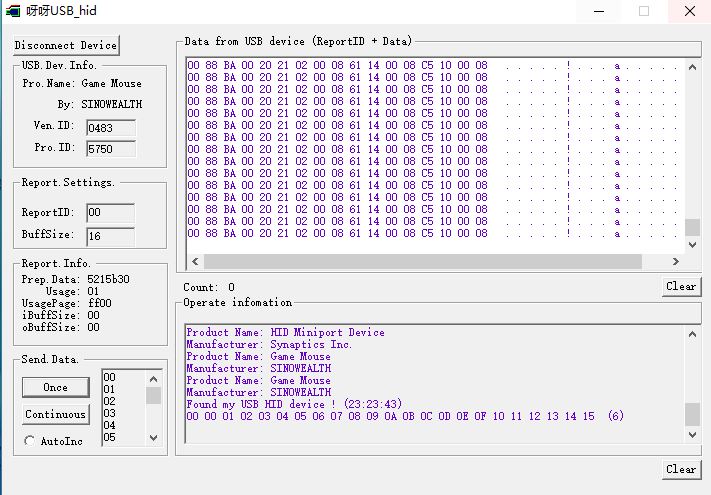Select byte 02 in send list

pos(109,401)
